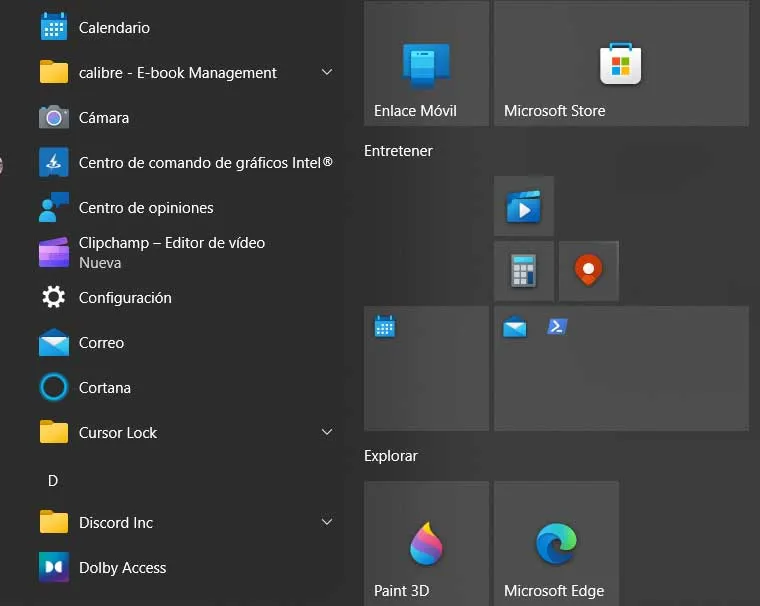Select the "Clipchamp – Editor de vídeo" label
Screen dimensions: 760x606
[172, 242]
